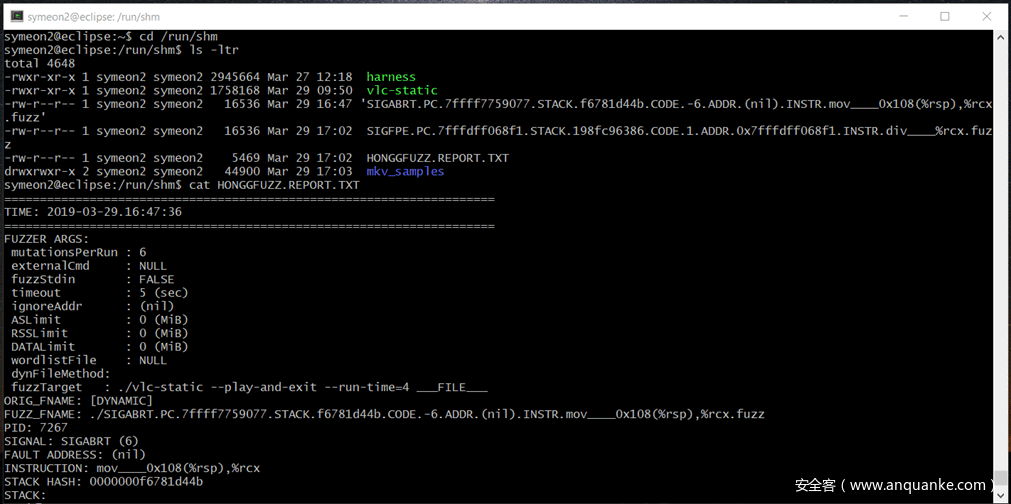Click the 'fuzzTarget' line with vlc-static command
Screen dimensions: 1011x504
pyautogui.click(x=249, y=387)
